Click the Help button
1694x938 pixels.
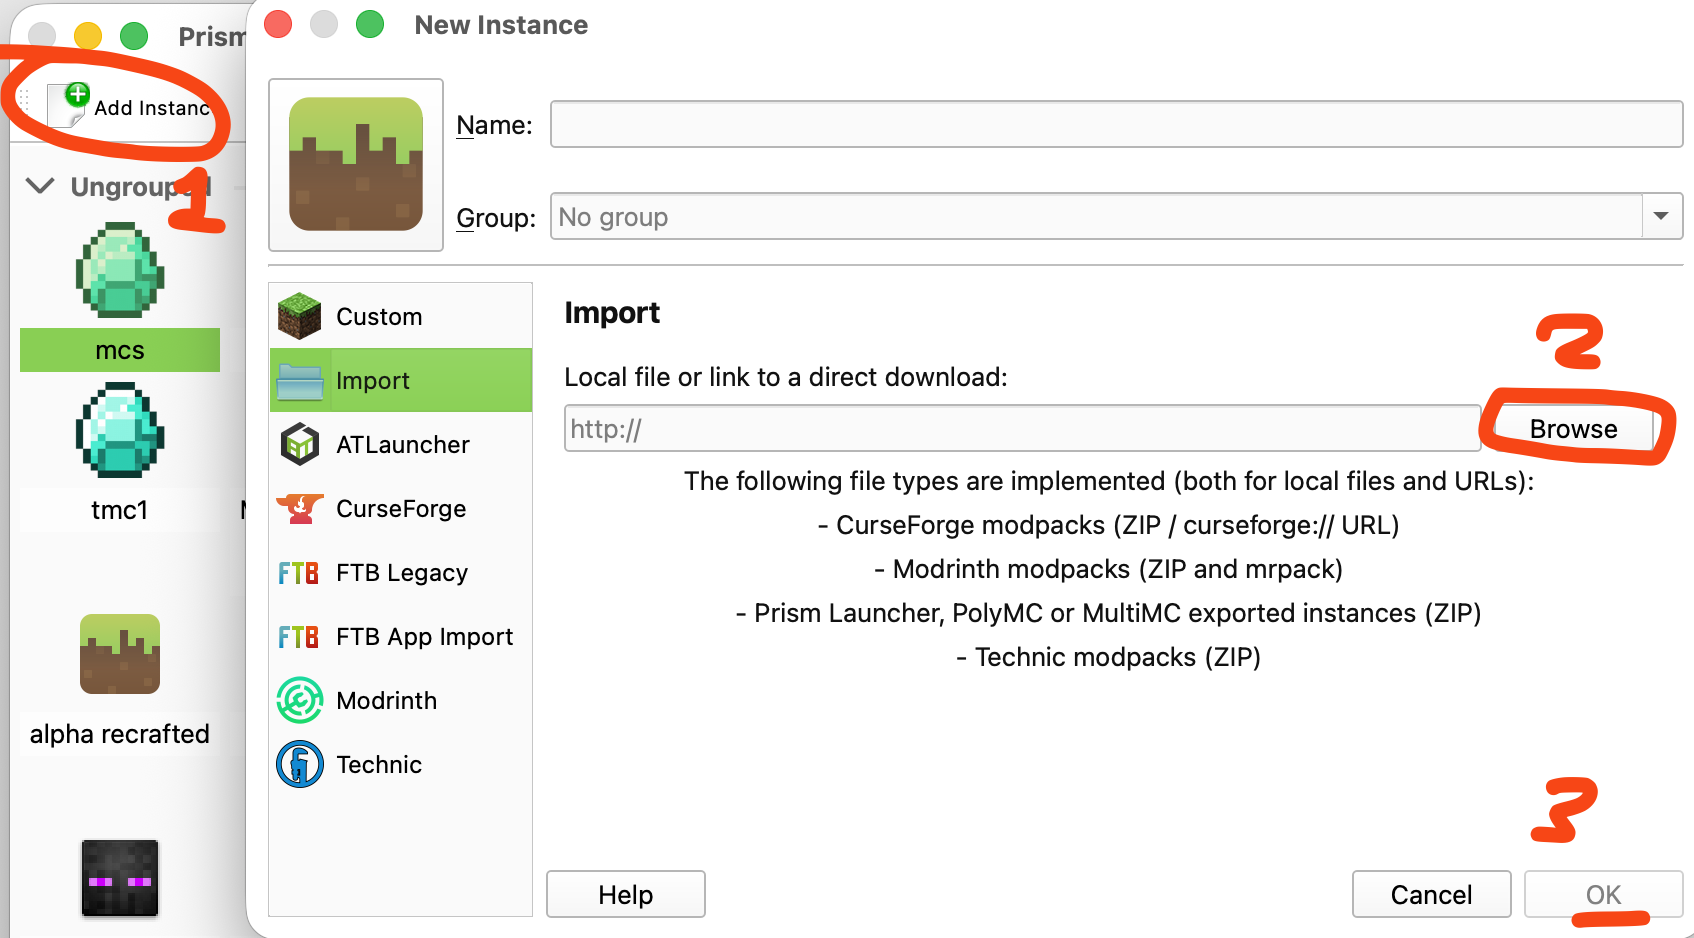pyautogui.click(x=626, y=894)
